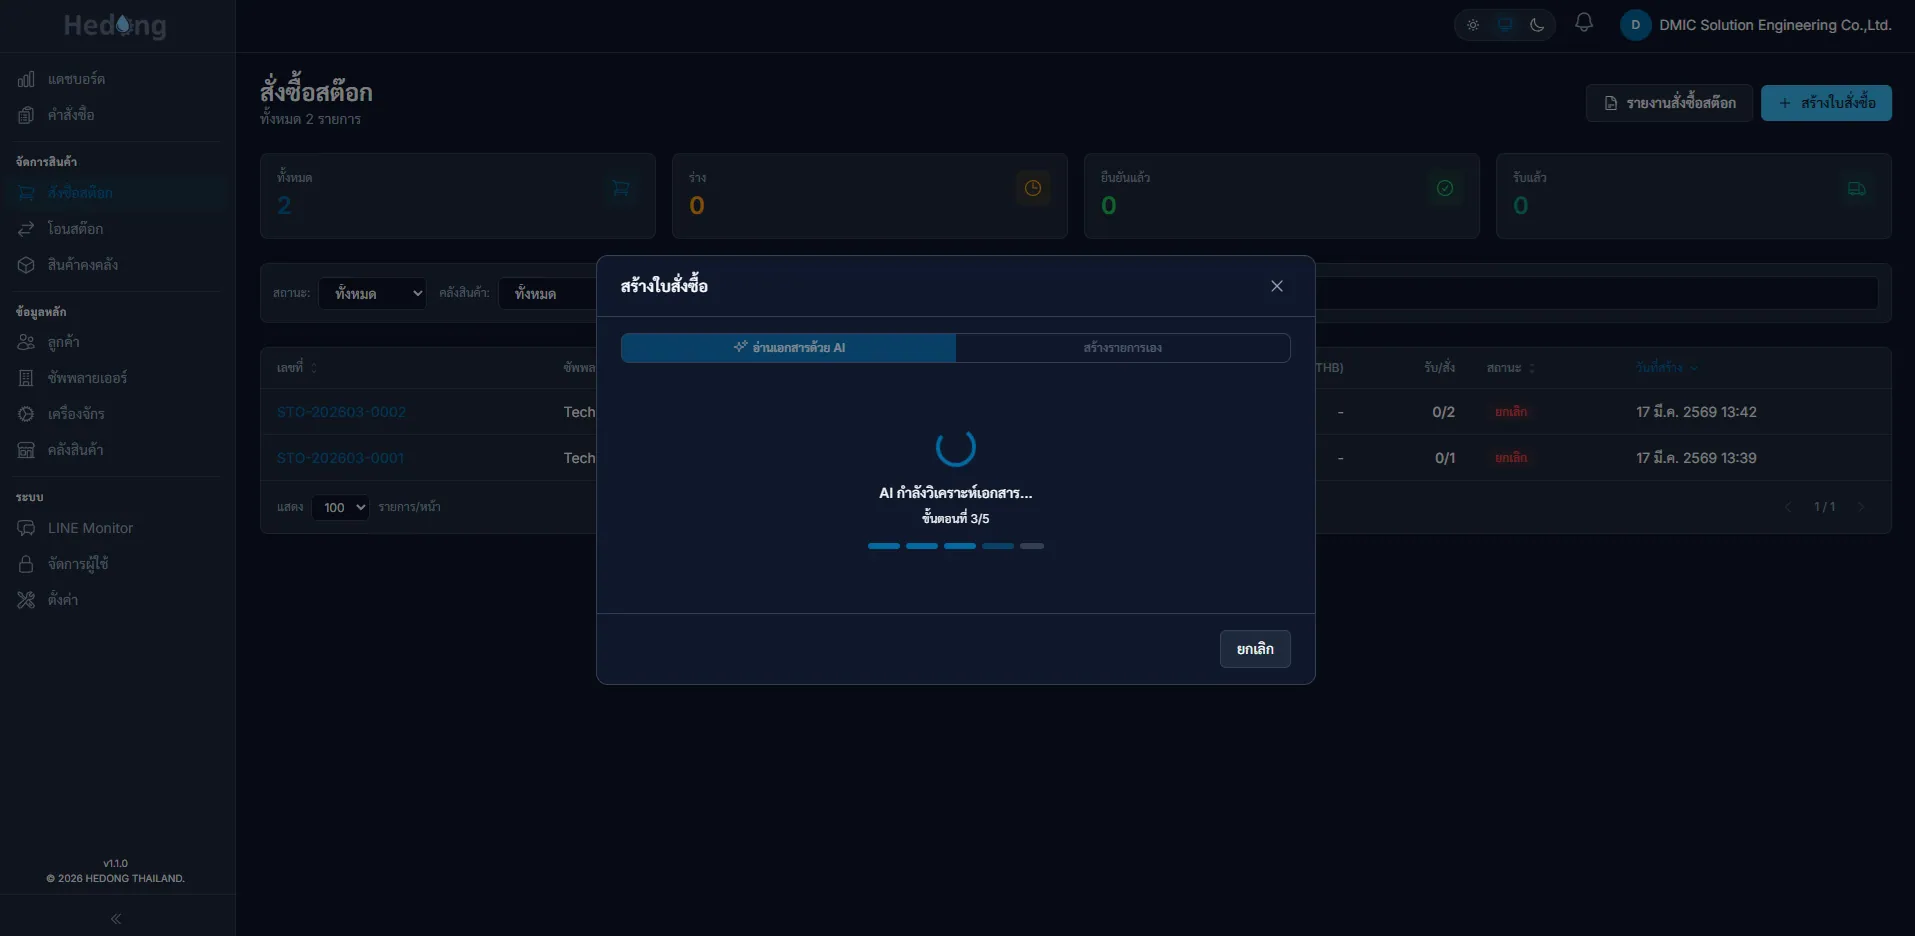
Task: Open the คลังสินค้า warehouse filter dropdown
Action: [x=548, y=293]
